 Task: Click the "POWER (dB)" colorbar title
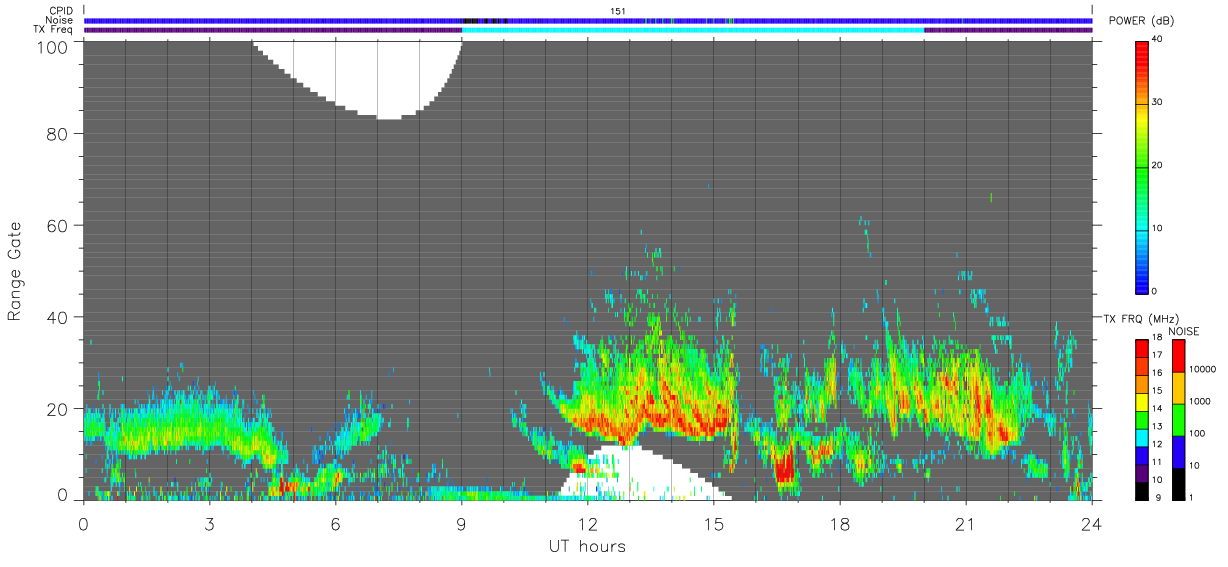tap(1141, 22)
